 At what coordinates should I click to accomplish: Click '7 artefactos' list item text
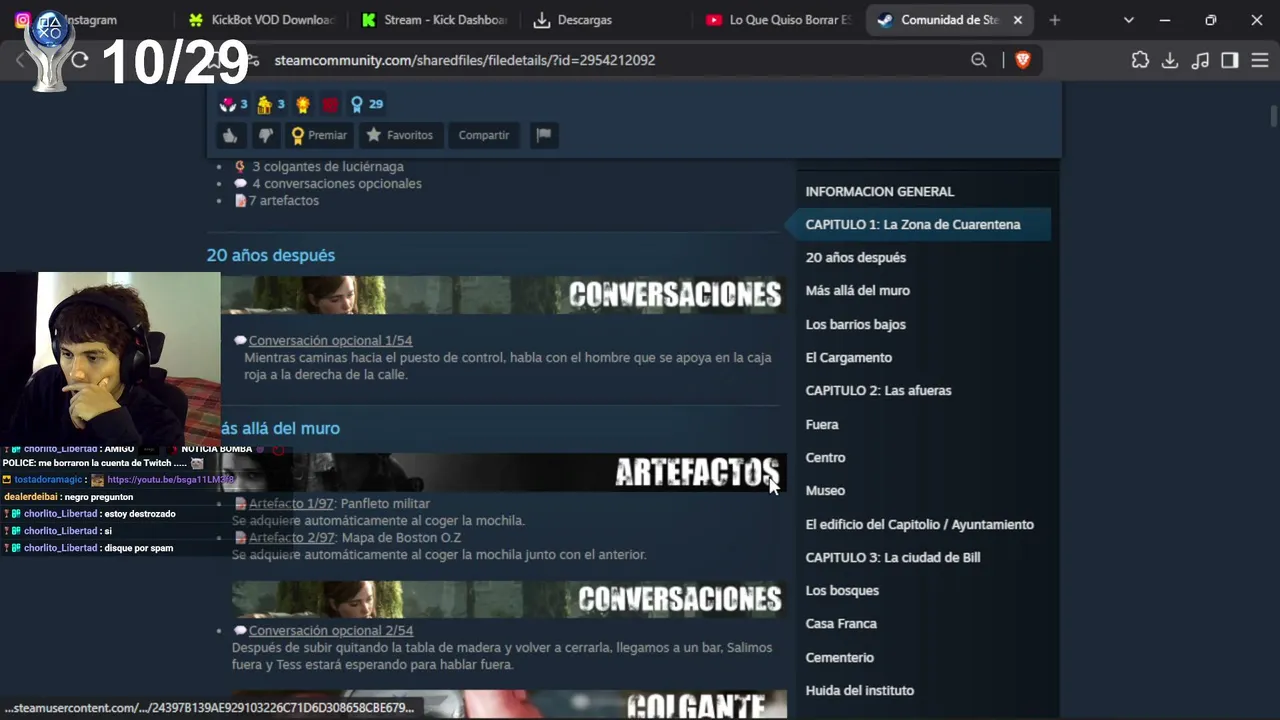coord(284,200)
